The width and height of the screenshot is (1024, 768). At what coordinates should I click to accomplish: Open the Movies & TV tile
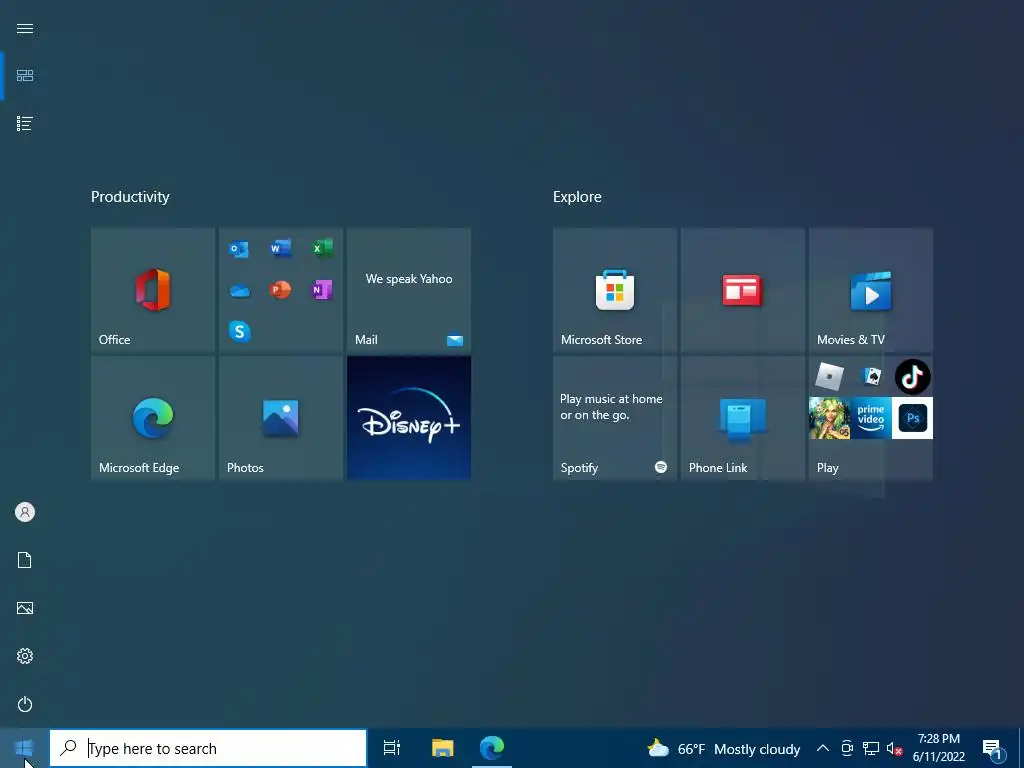click(871, 290)
